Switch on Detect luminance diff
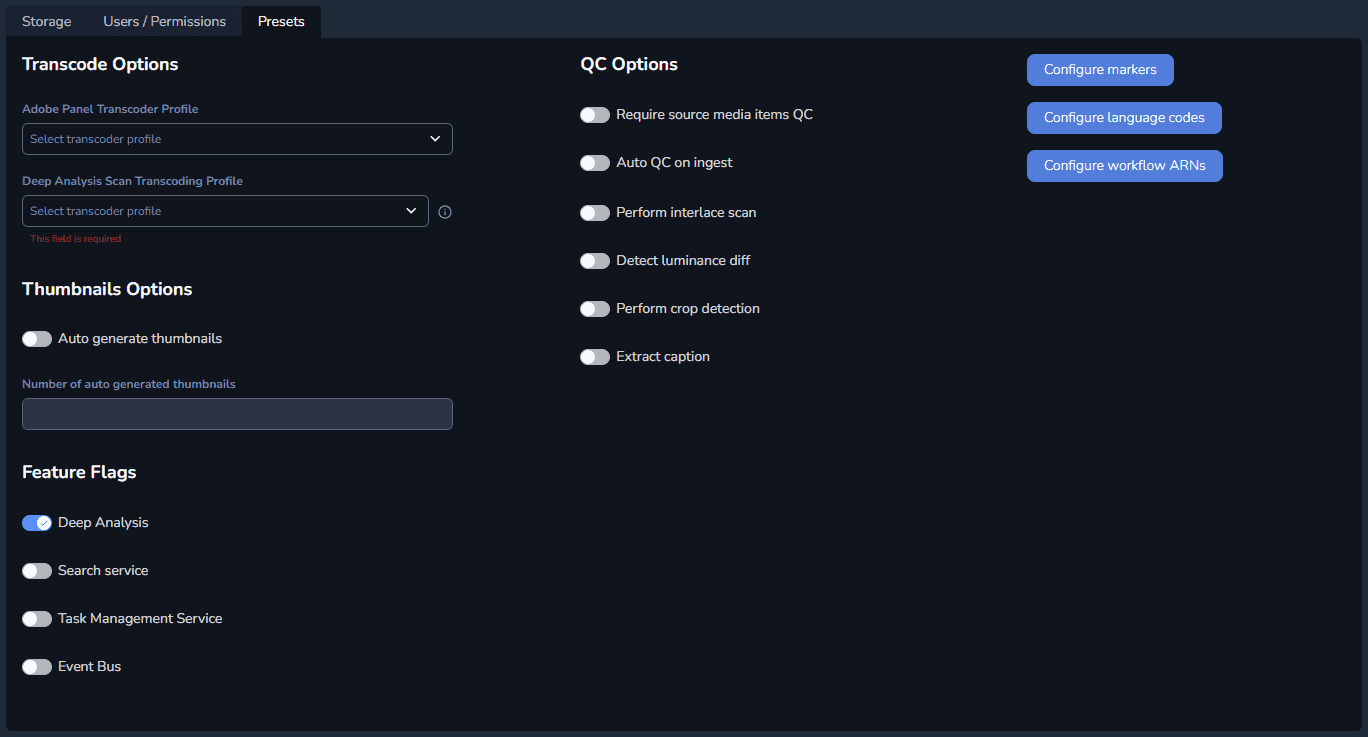The image size is (1368, 737). 595,261
